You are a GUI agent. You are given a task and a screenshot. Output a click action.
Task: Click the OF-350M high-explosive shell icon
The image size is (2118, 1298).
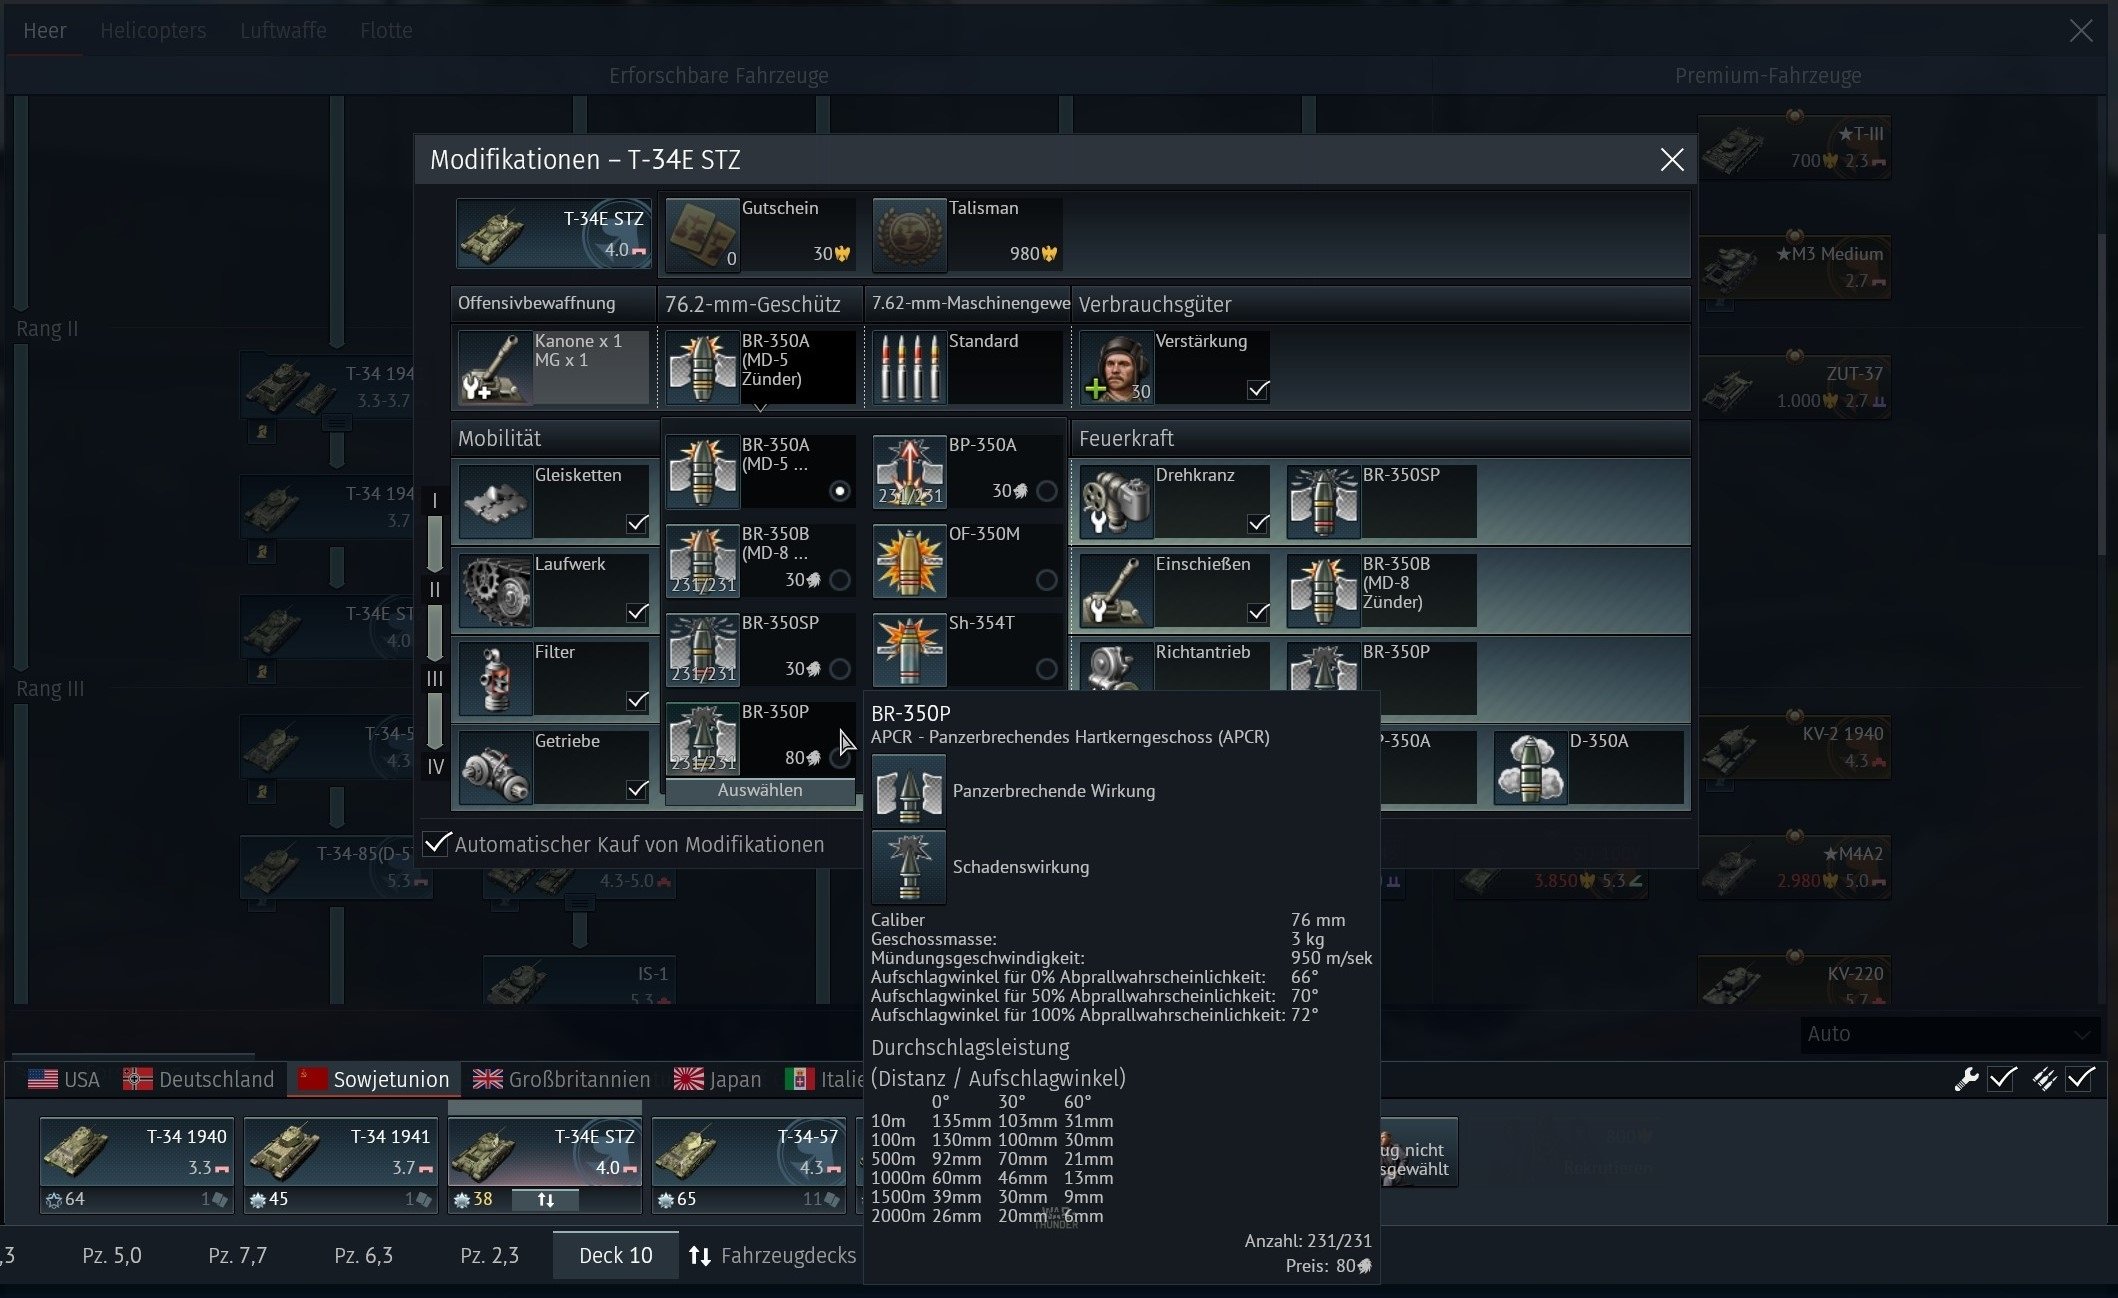[909, 561]
